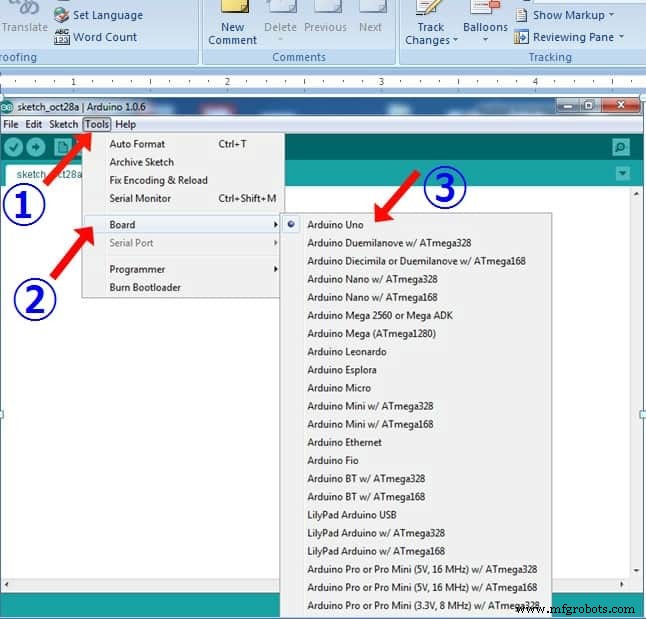Open the Track Changes dropdown
This screenshot has width=646, height=619.
click(x=431, y=34)
